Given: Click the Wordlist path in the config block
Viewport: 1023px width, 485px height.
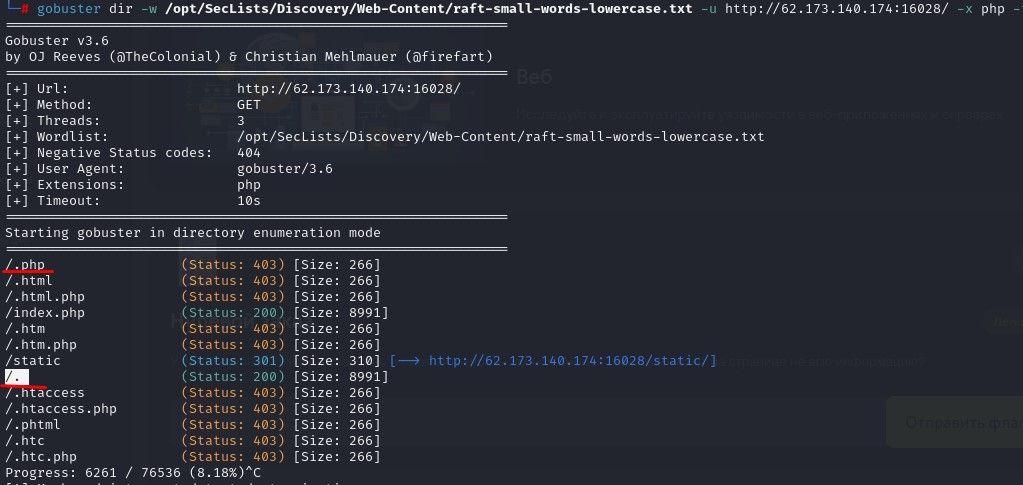Looking at the screenshot, I should tap(500, 137).
